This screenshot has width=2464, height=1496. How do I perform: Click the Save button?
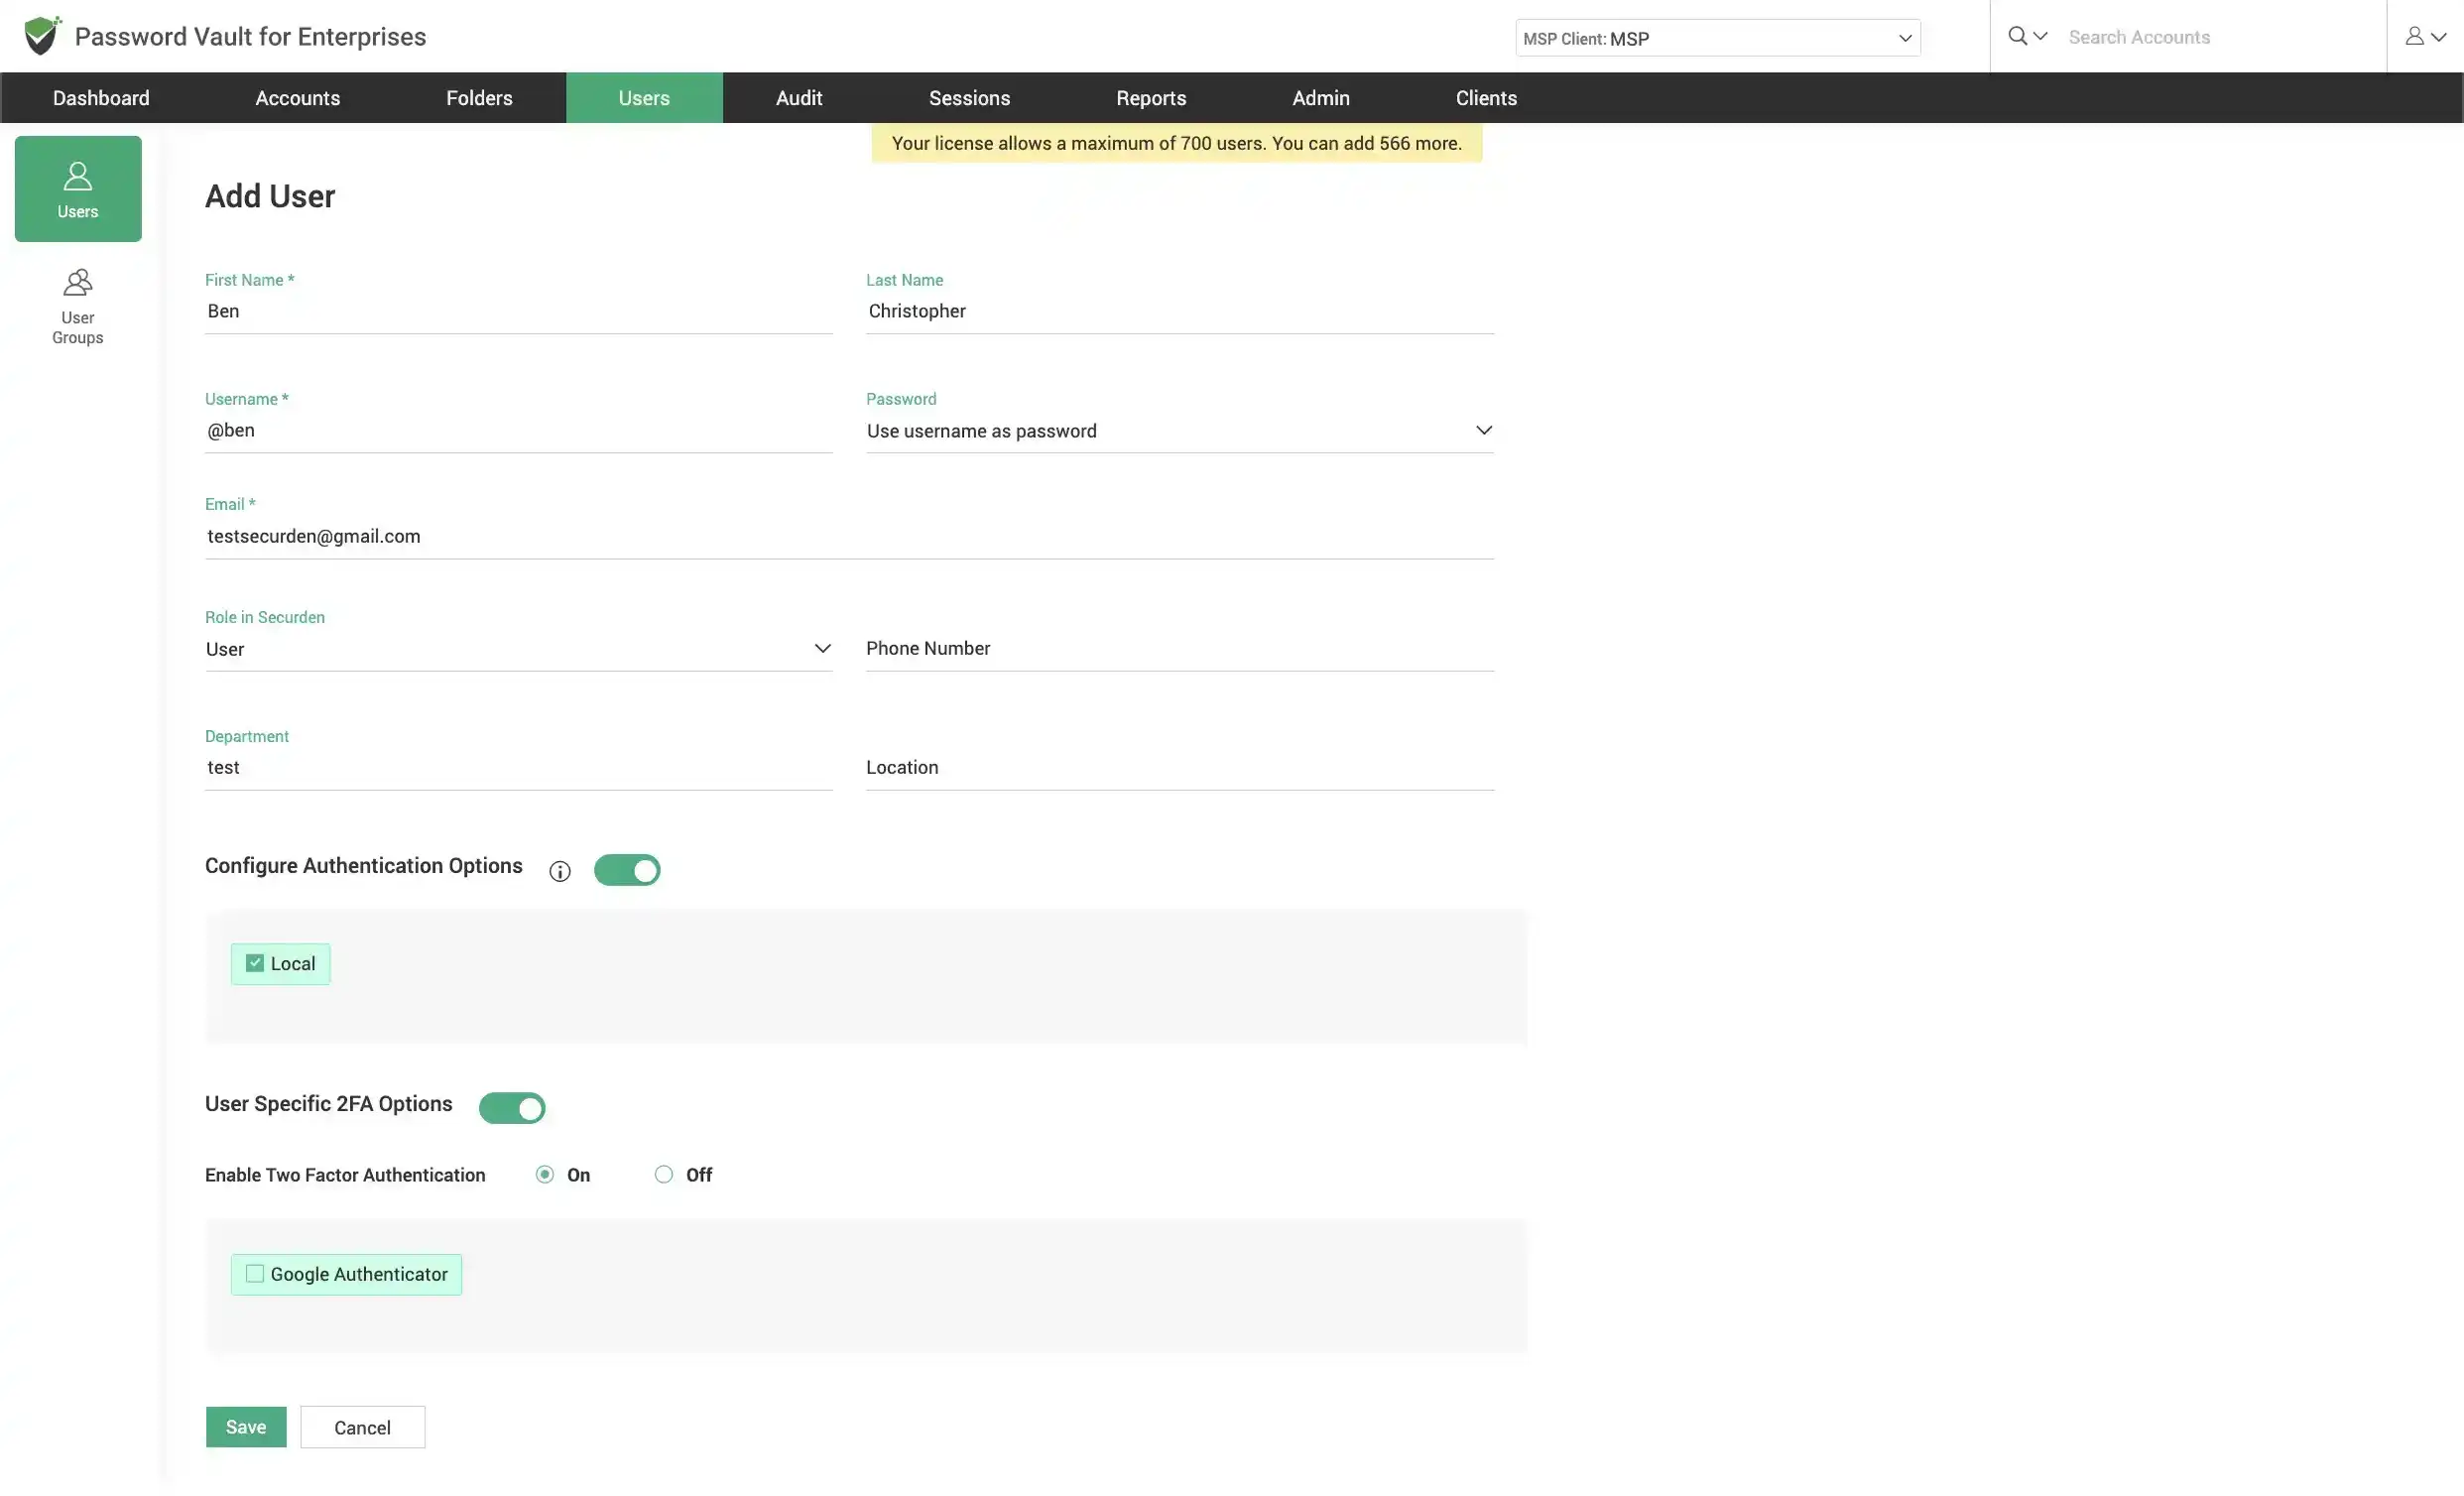(246, 1427)
